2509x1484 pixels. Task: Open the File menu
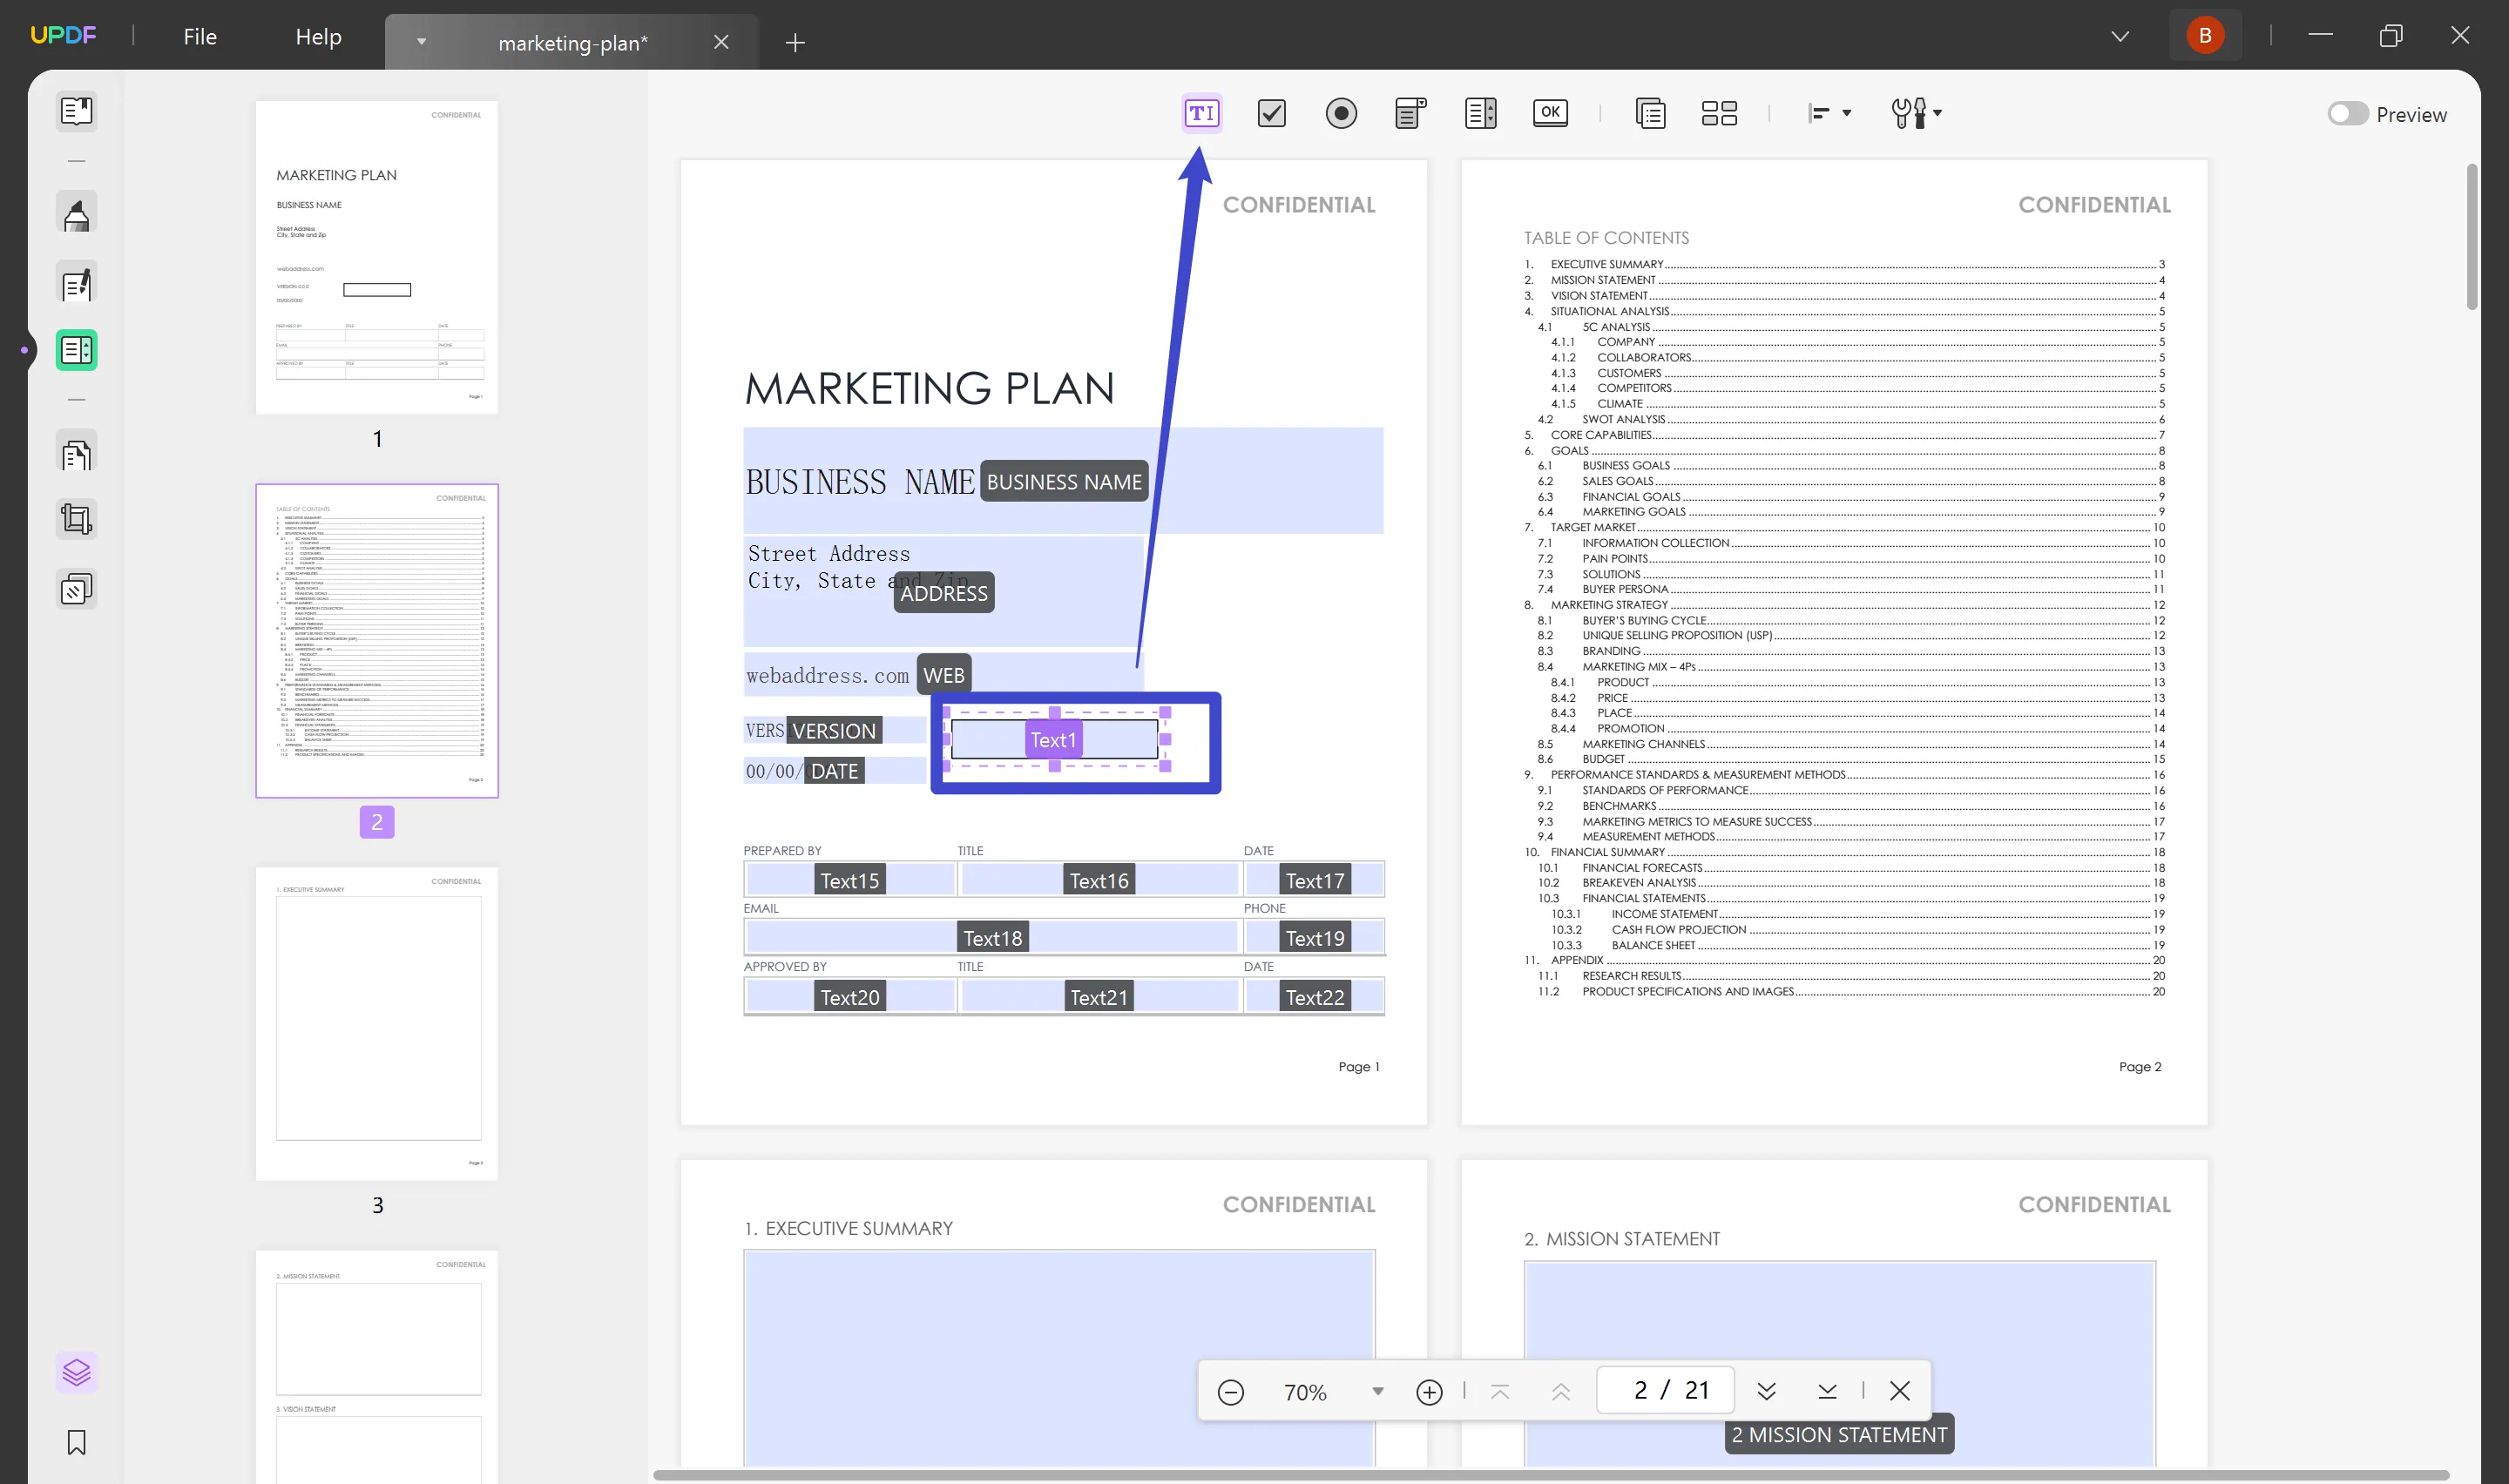tap(200, 37)
